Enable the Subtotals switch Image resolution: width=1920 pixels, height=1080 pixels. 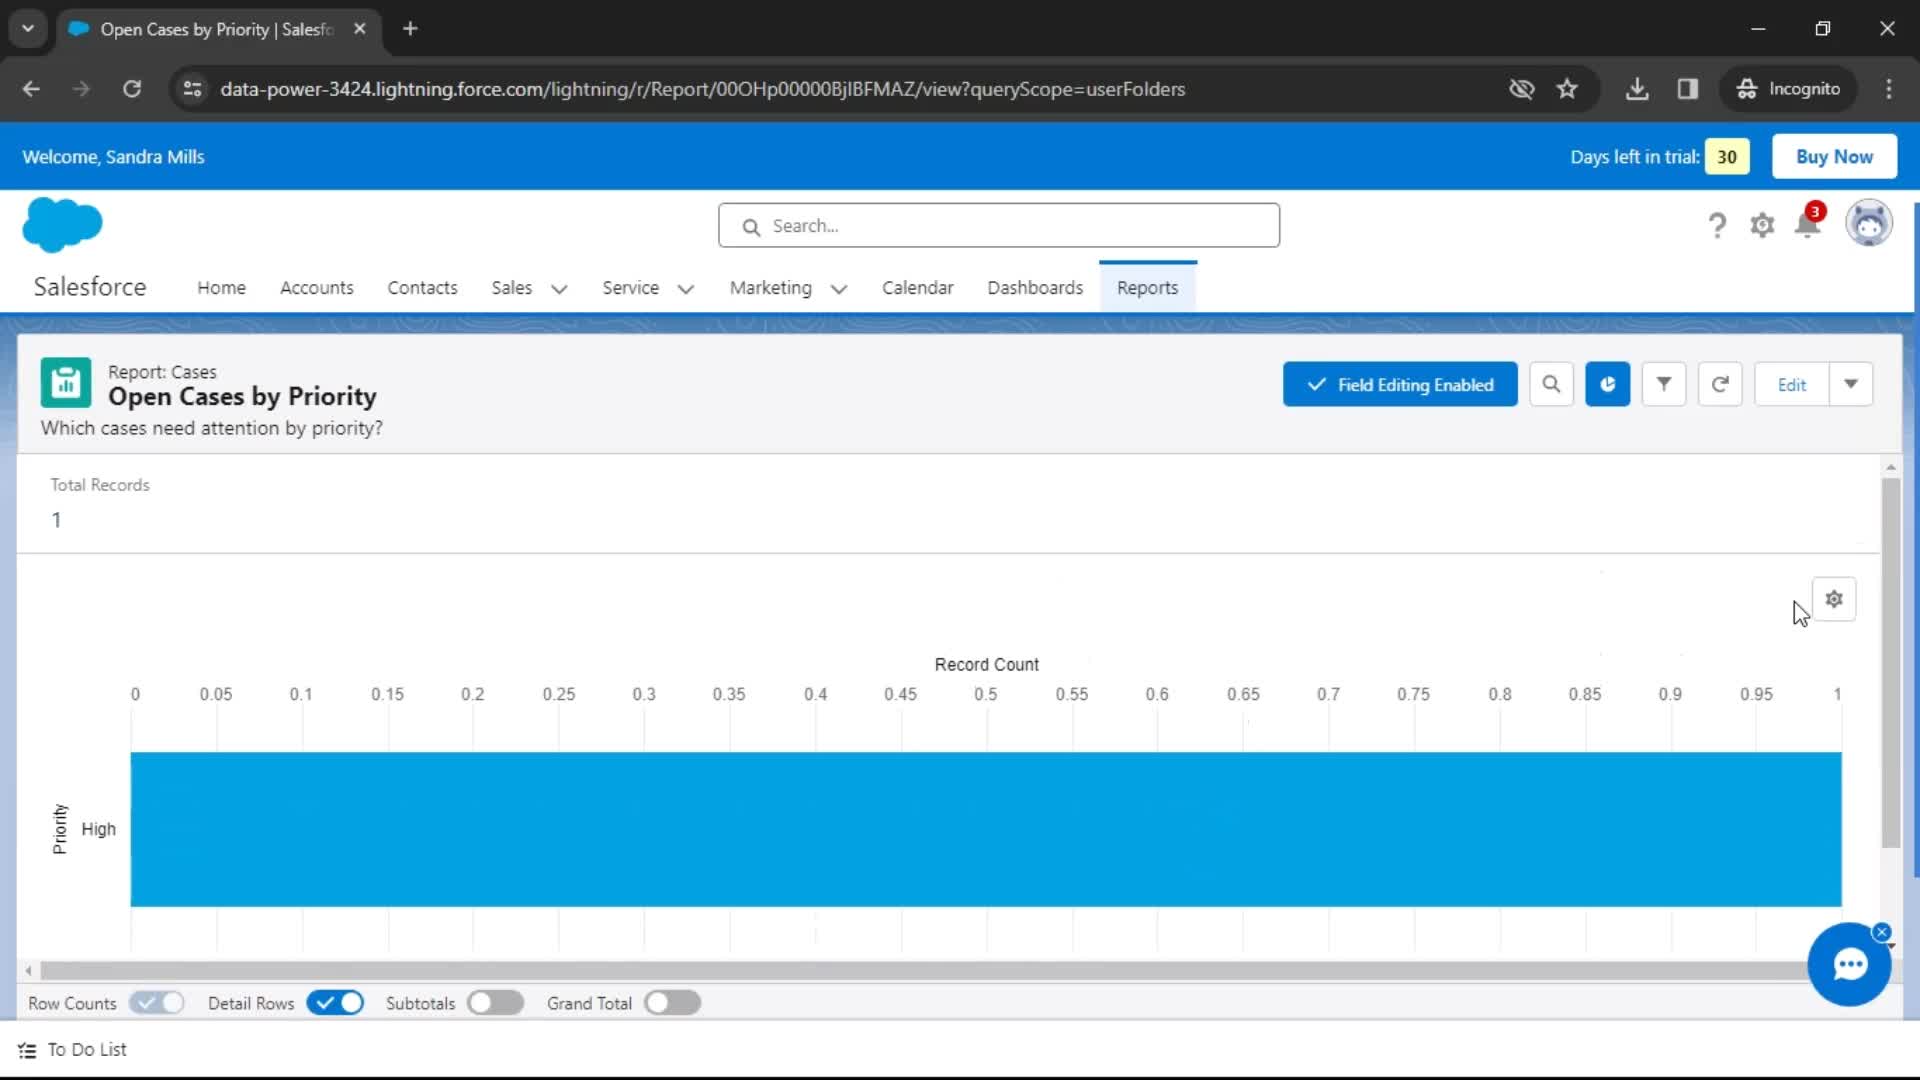pyautogui.click(x=495, y=1003)
